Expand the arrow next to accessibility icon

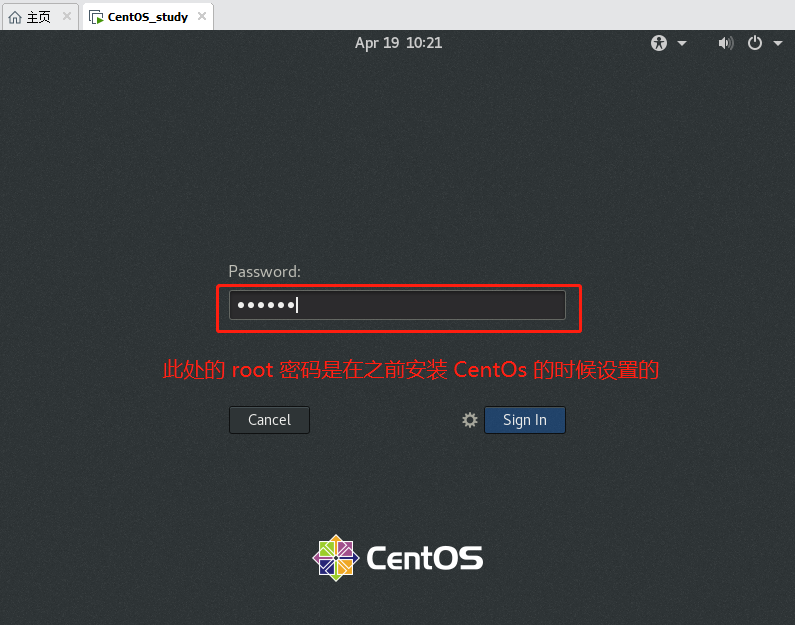(x=682, y=43)
